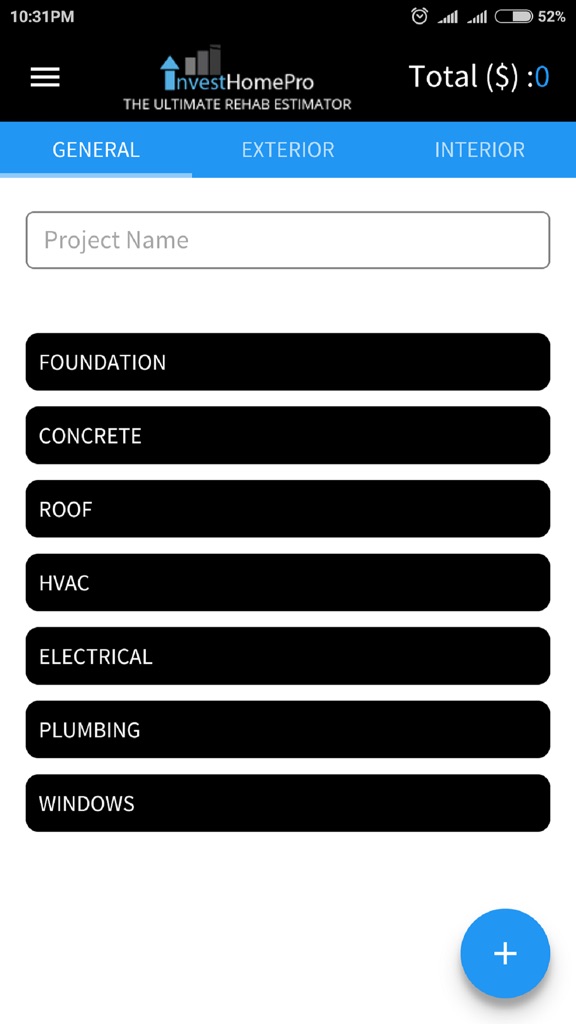This screenshot has width=576, height=1024.
Task: Open the INTERIOR tab
Action: [x=480, y=149]
